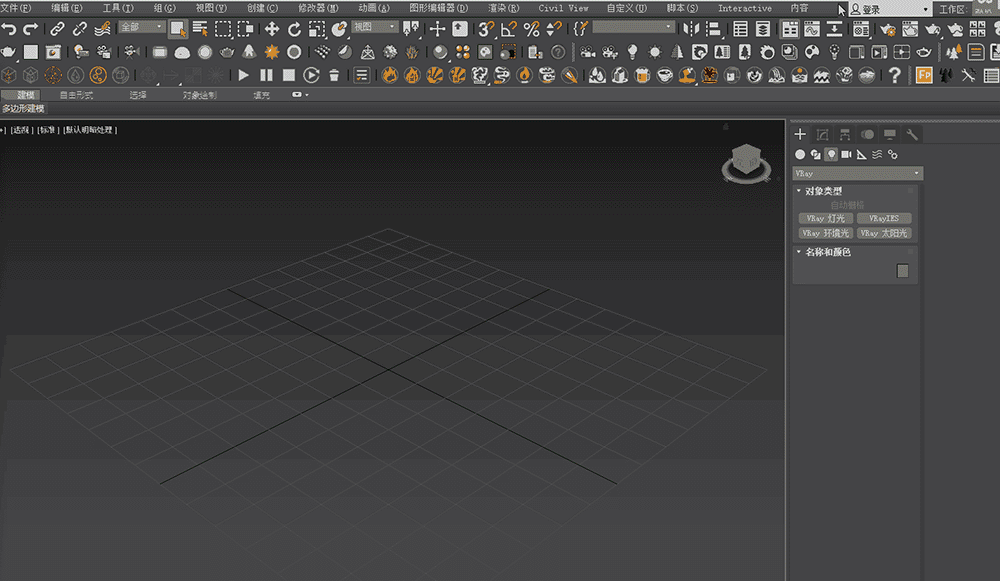
Task: Click the orange Fp plugin icon
Action: coord(923,75)
